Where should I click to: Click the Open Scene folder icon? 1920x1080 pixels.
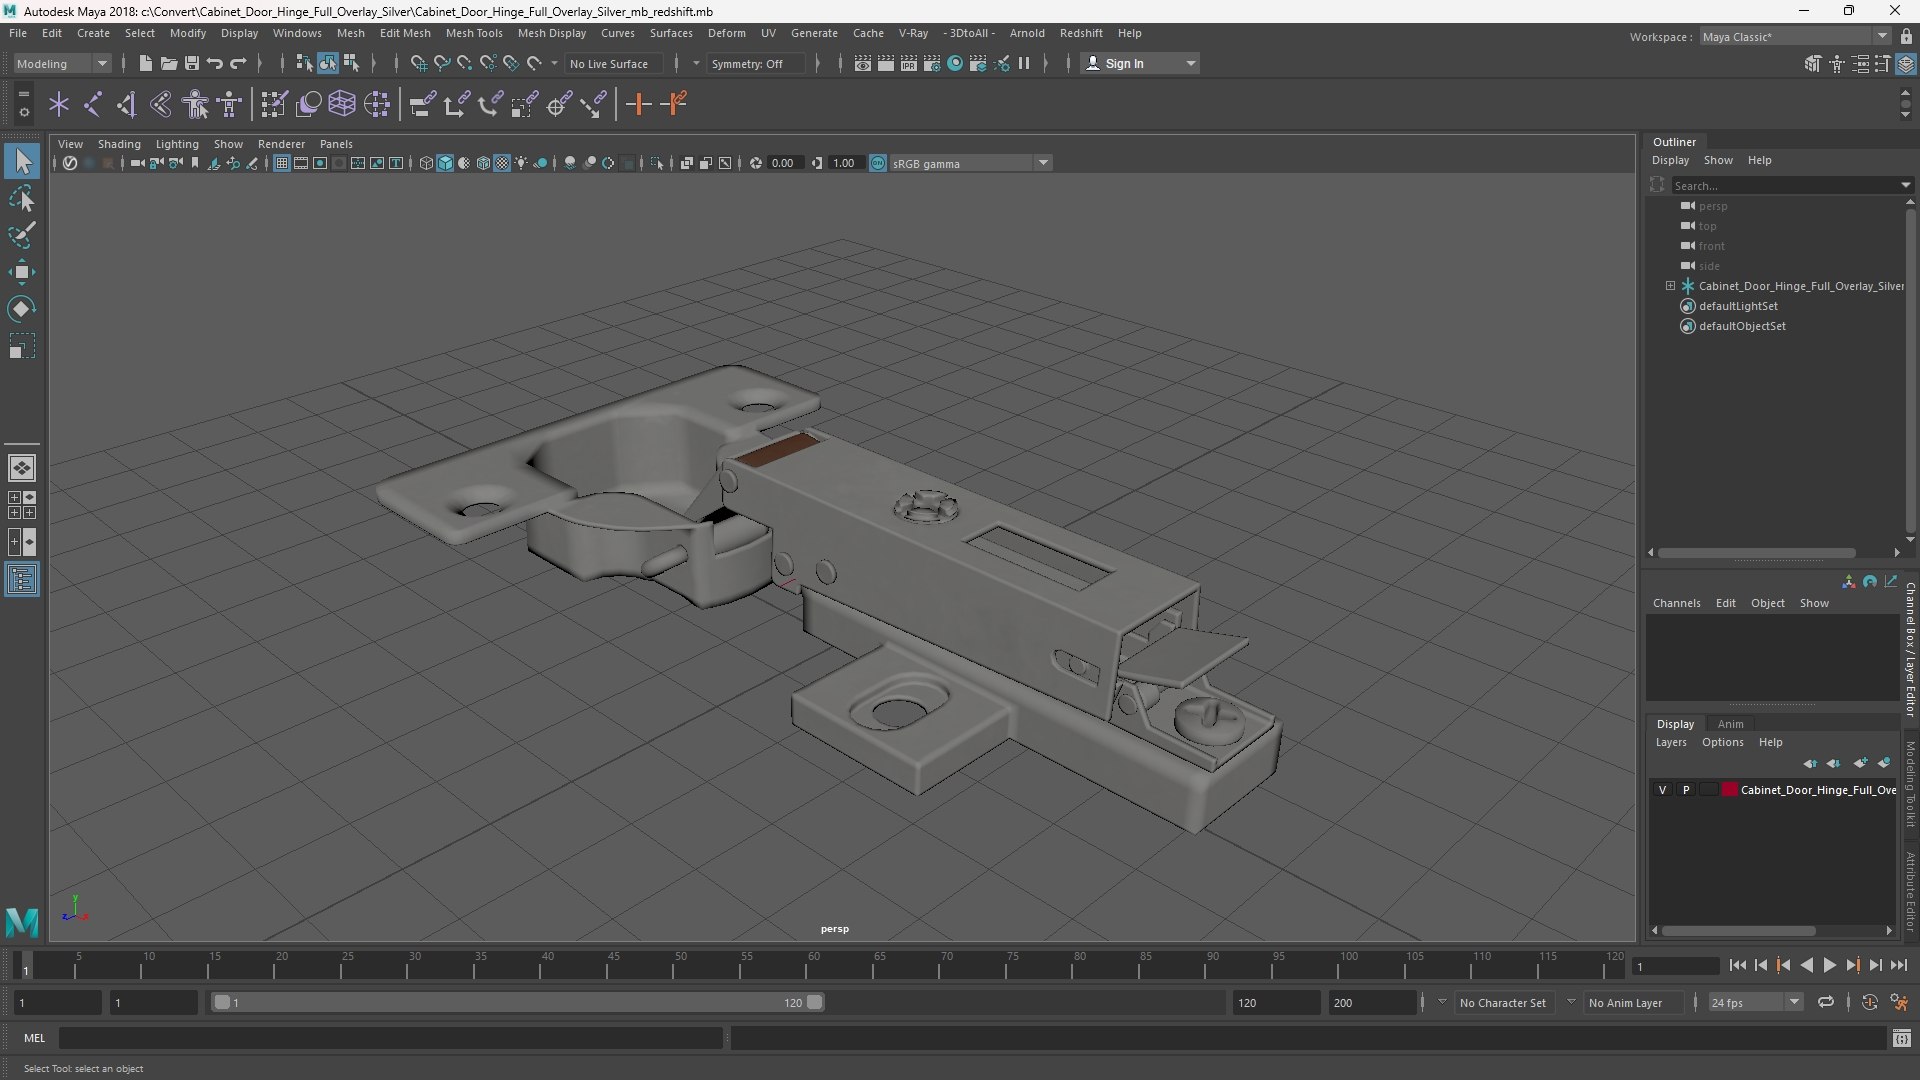pos(168,63)
